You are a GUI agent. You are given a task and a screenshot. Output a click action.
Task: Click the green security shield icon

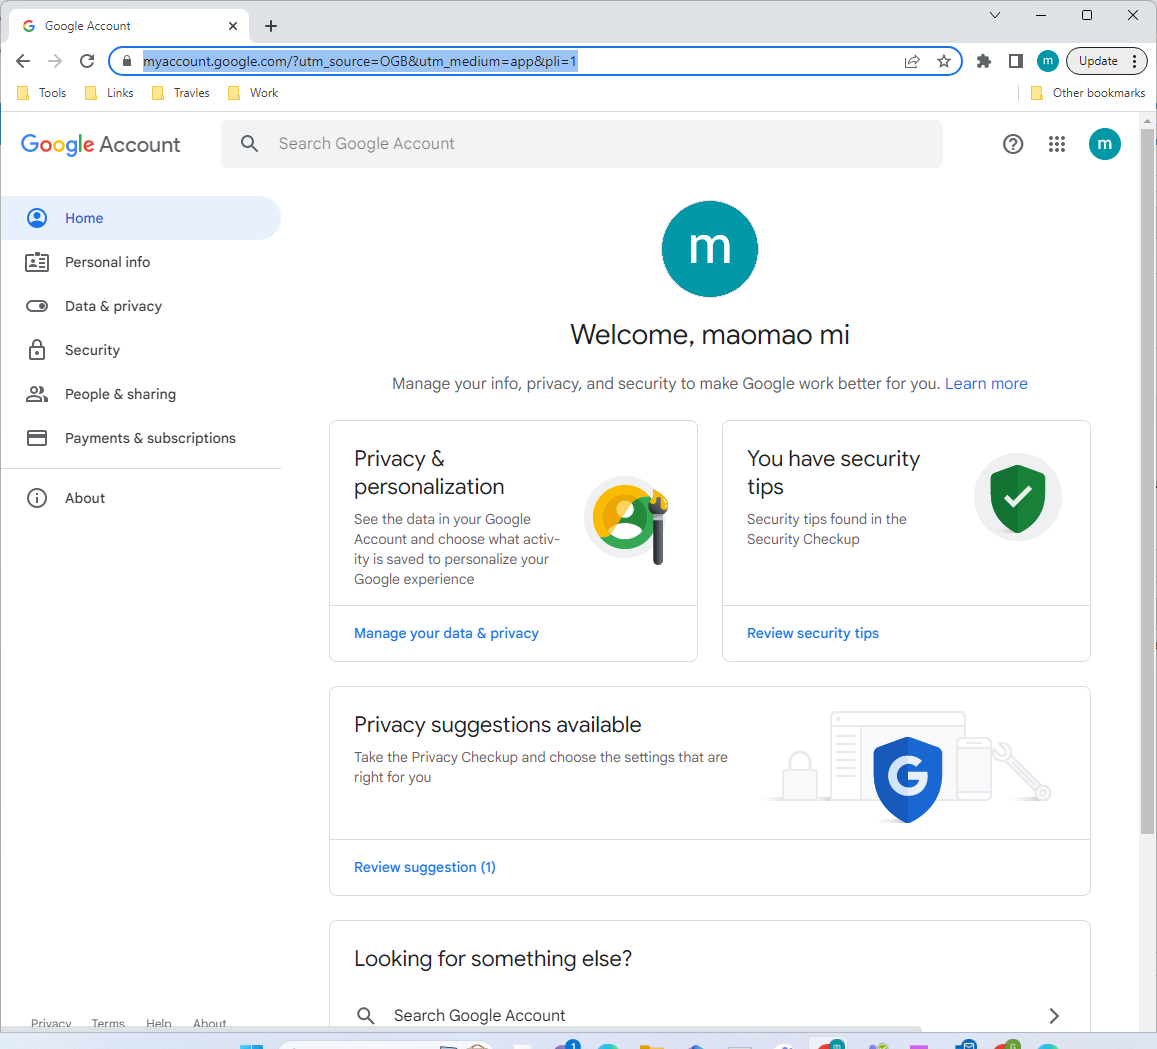click(x=1018, y=498)
